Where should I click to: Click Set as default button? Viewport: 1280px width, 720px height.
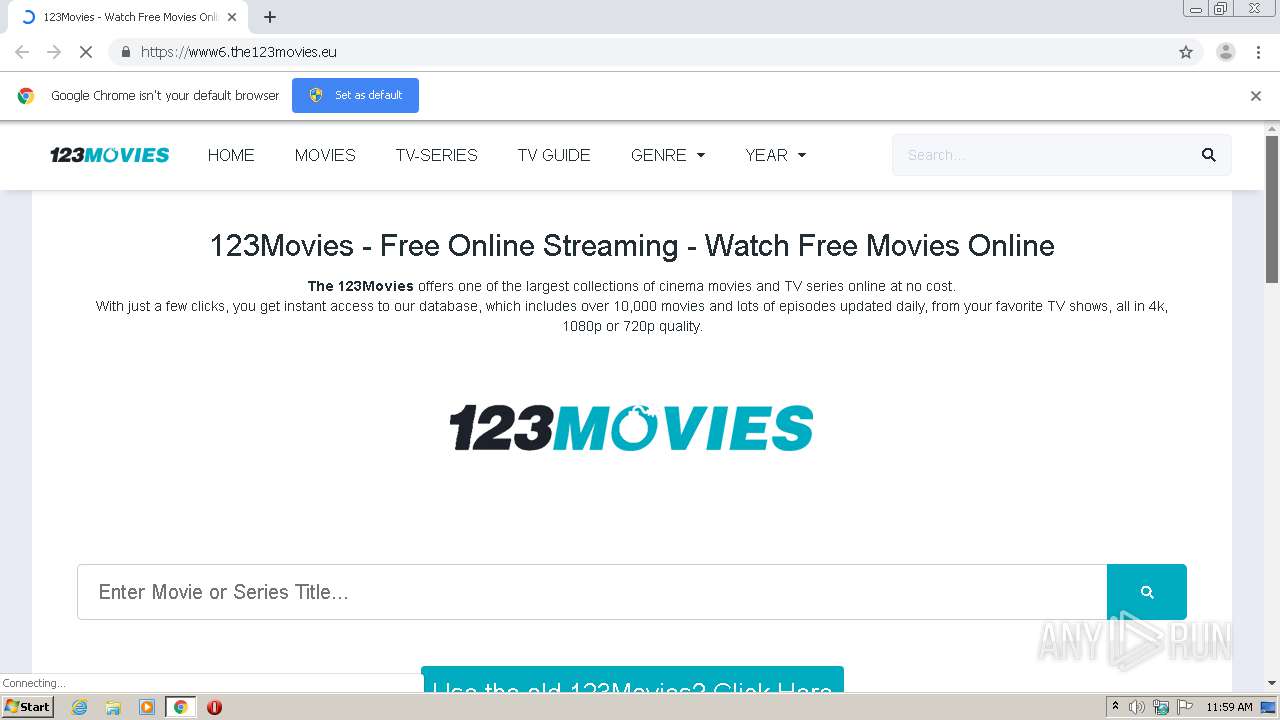click(355, 95)
